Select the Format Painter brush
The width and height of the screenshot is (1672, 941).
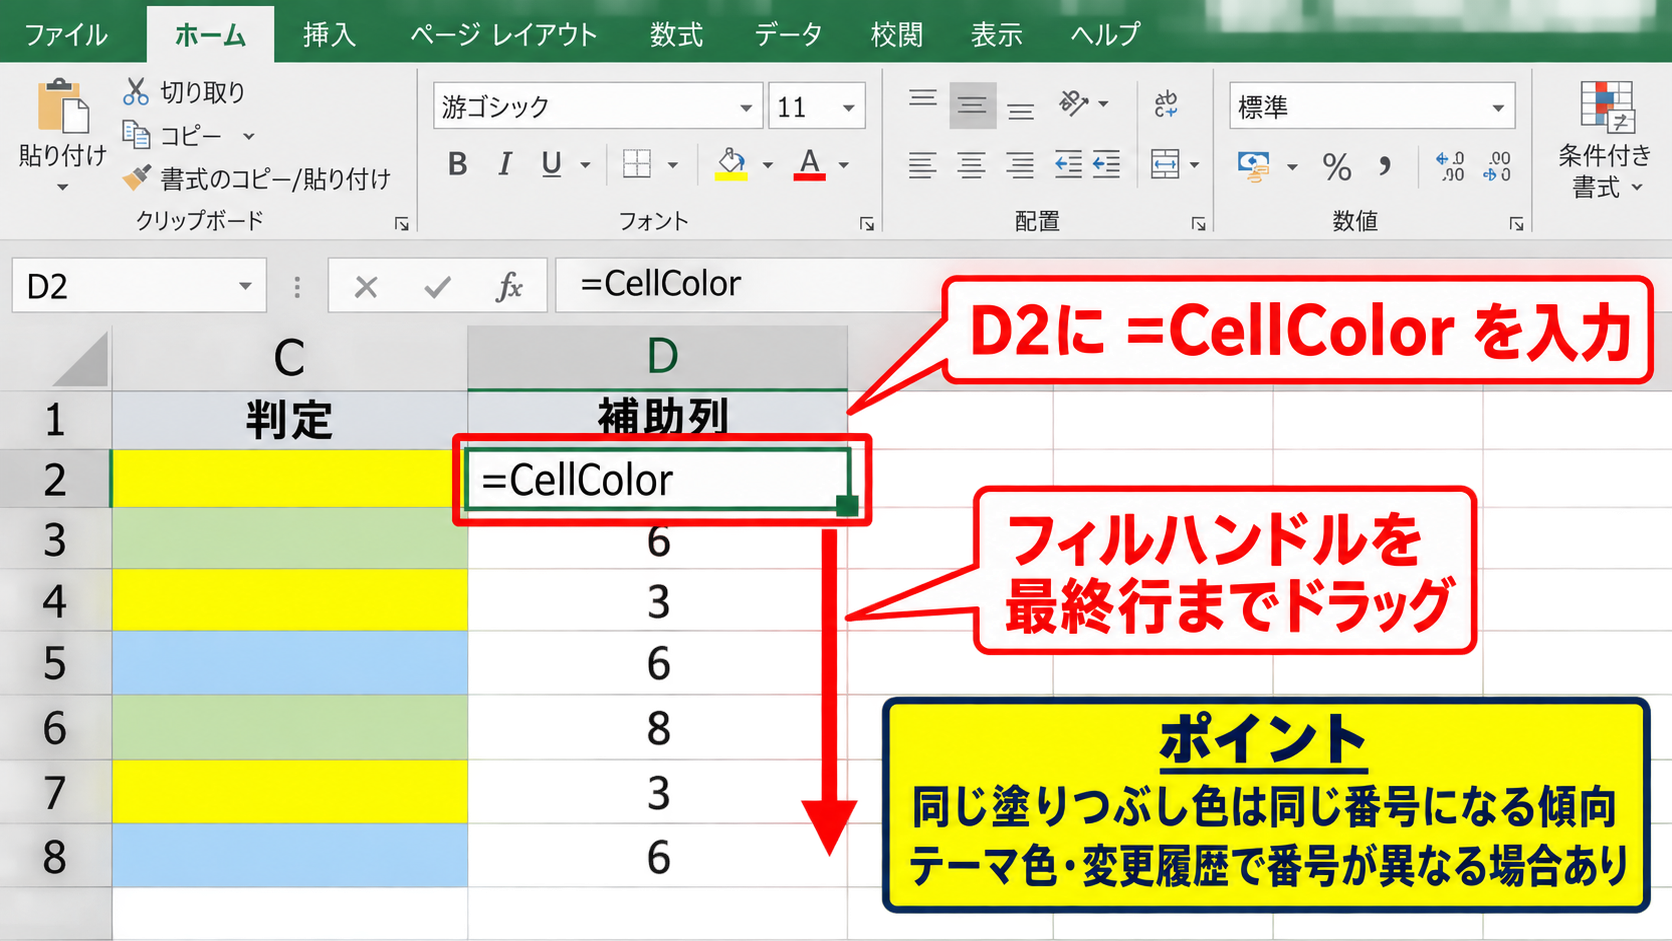pos(137,177)
